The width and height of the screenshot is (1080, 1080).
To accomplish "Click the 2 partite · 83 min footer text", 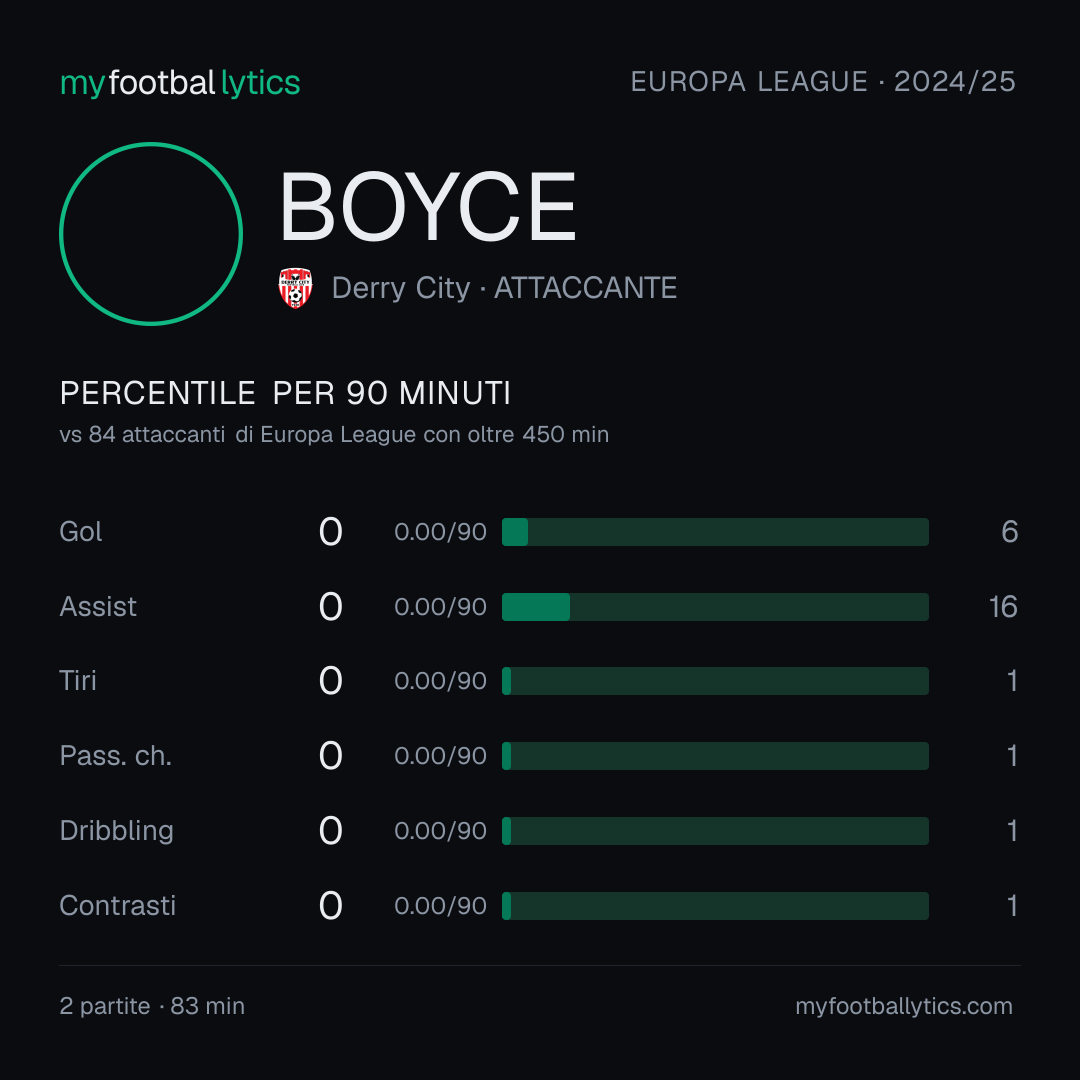I will click(152, 1006).
